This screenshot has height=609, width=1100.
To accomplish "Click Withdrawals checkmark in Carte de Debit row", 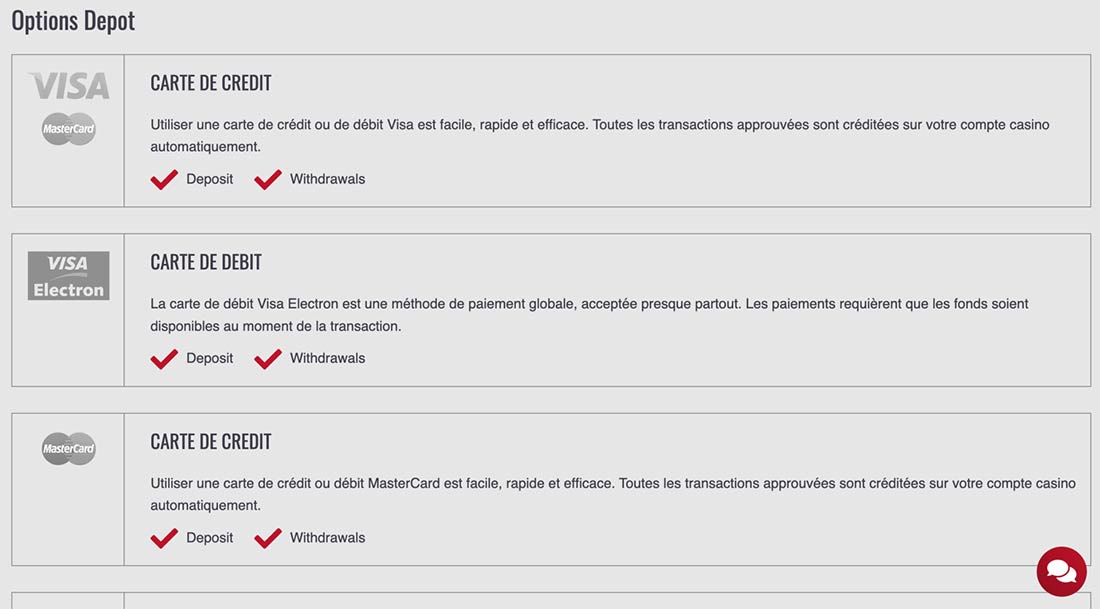I will click(268, 359).
